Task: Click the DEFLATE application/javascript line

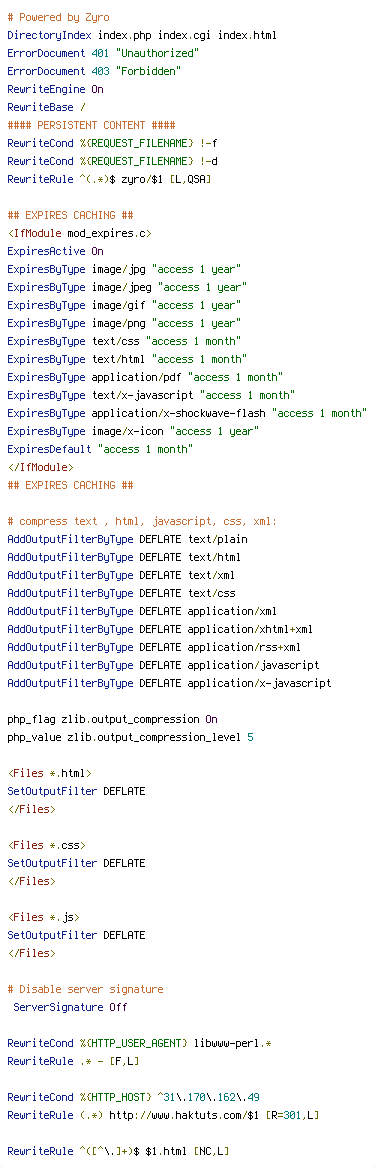Action: click(163, 664)
